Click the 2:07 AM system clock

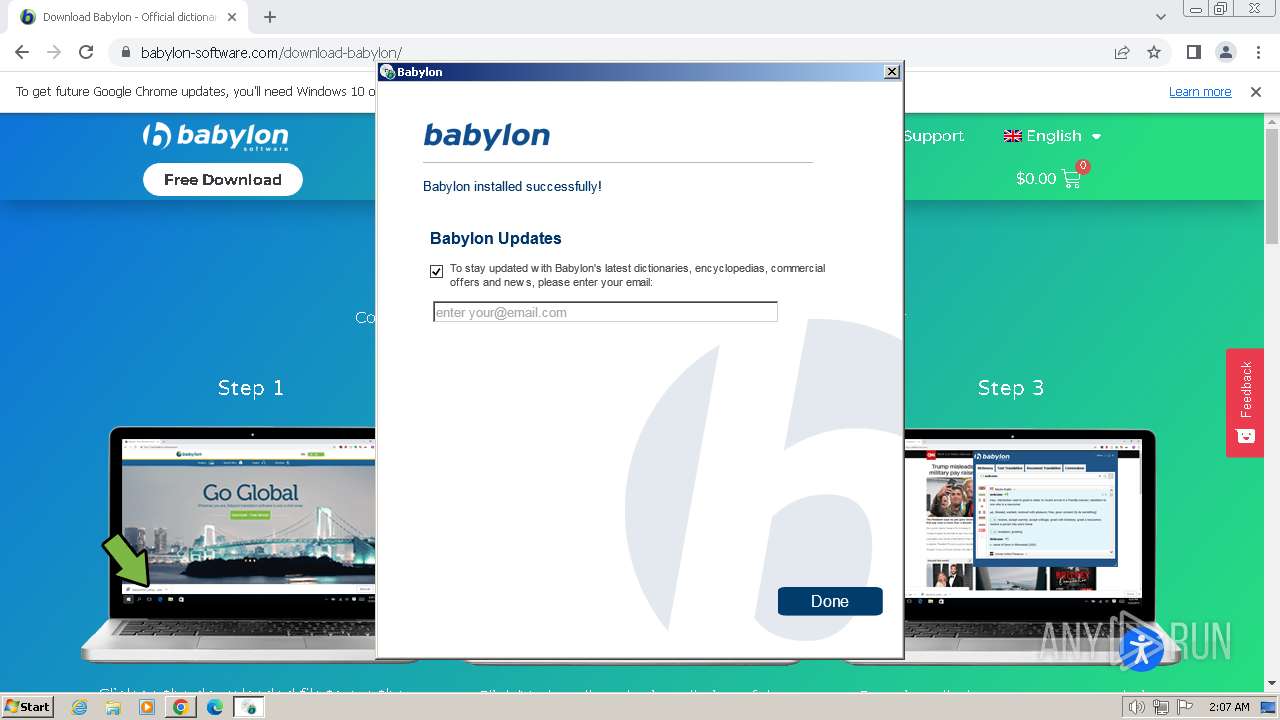pyautogui.click(x=1228, y=707)
